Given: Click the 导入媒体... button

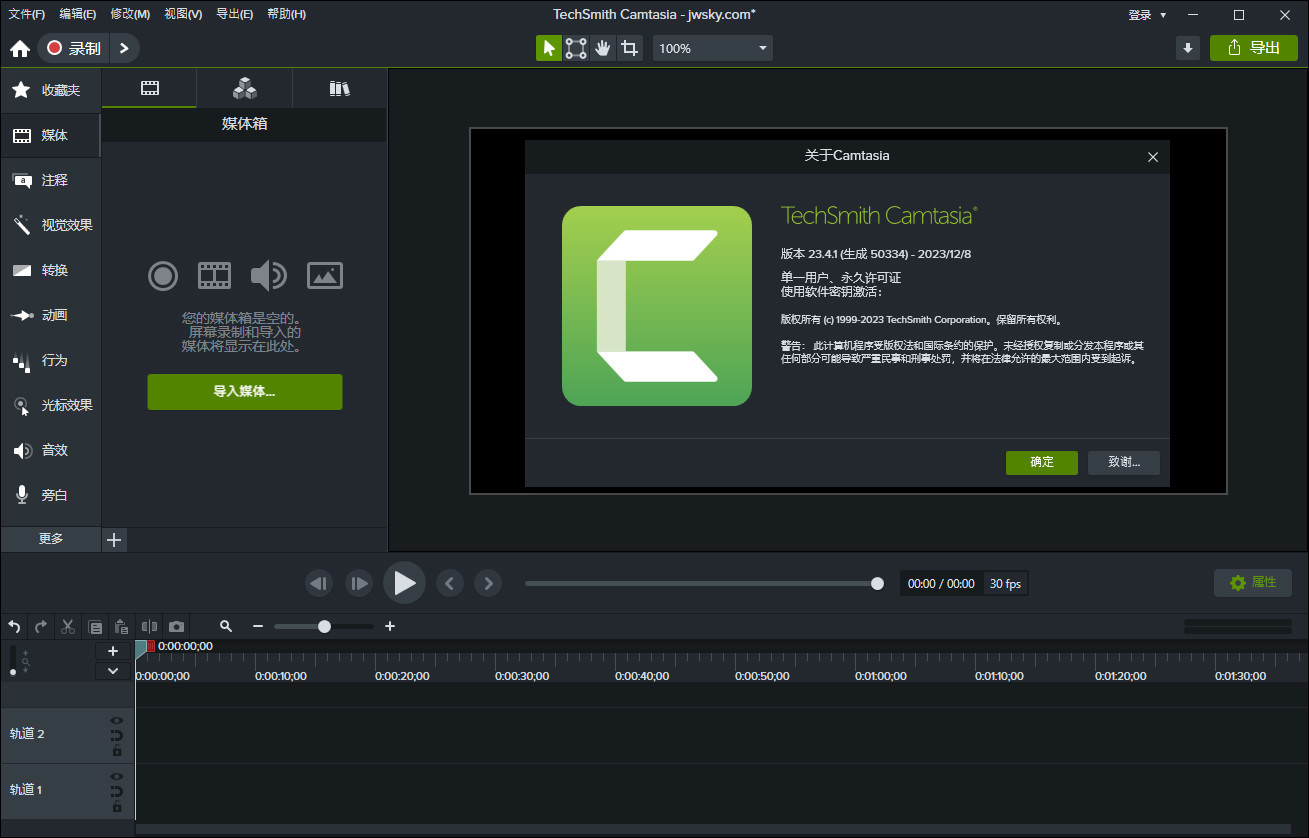Looking at the screenshot, I should pos(244,392).
